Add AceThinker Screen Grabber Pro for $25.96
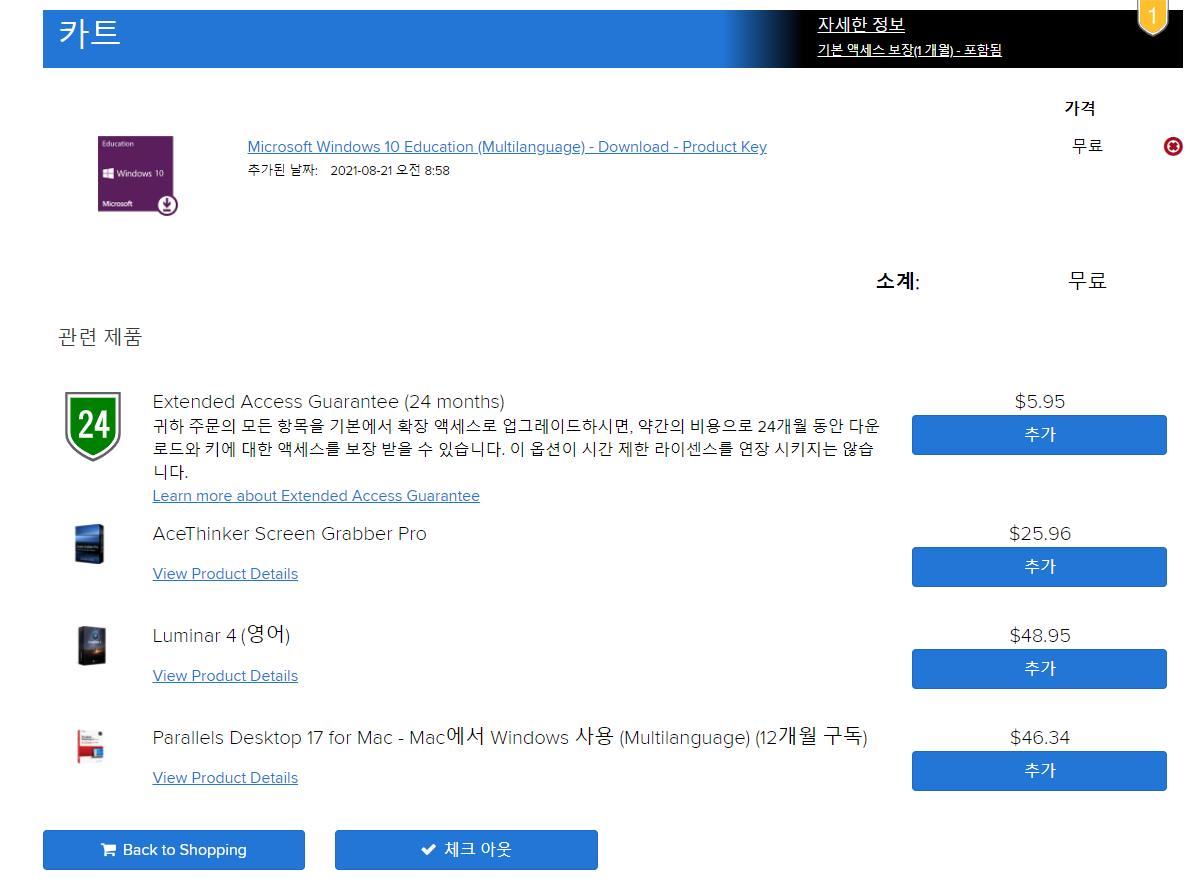The image size is (1195, 880). tap(1039, 567)
